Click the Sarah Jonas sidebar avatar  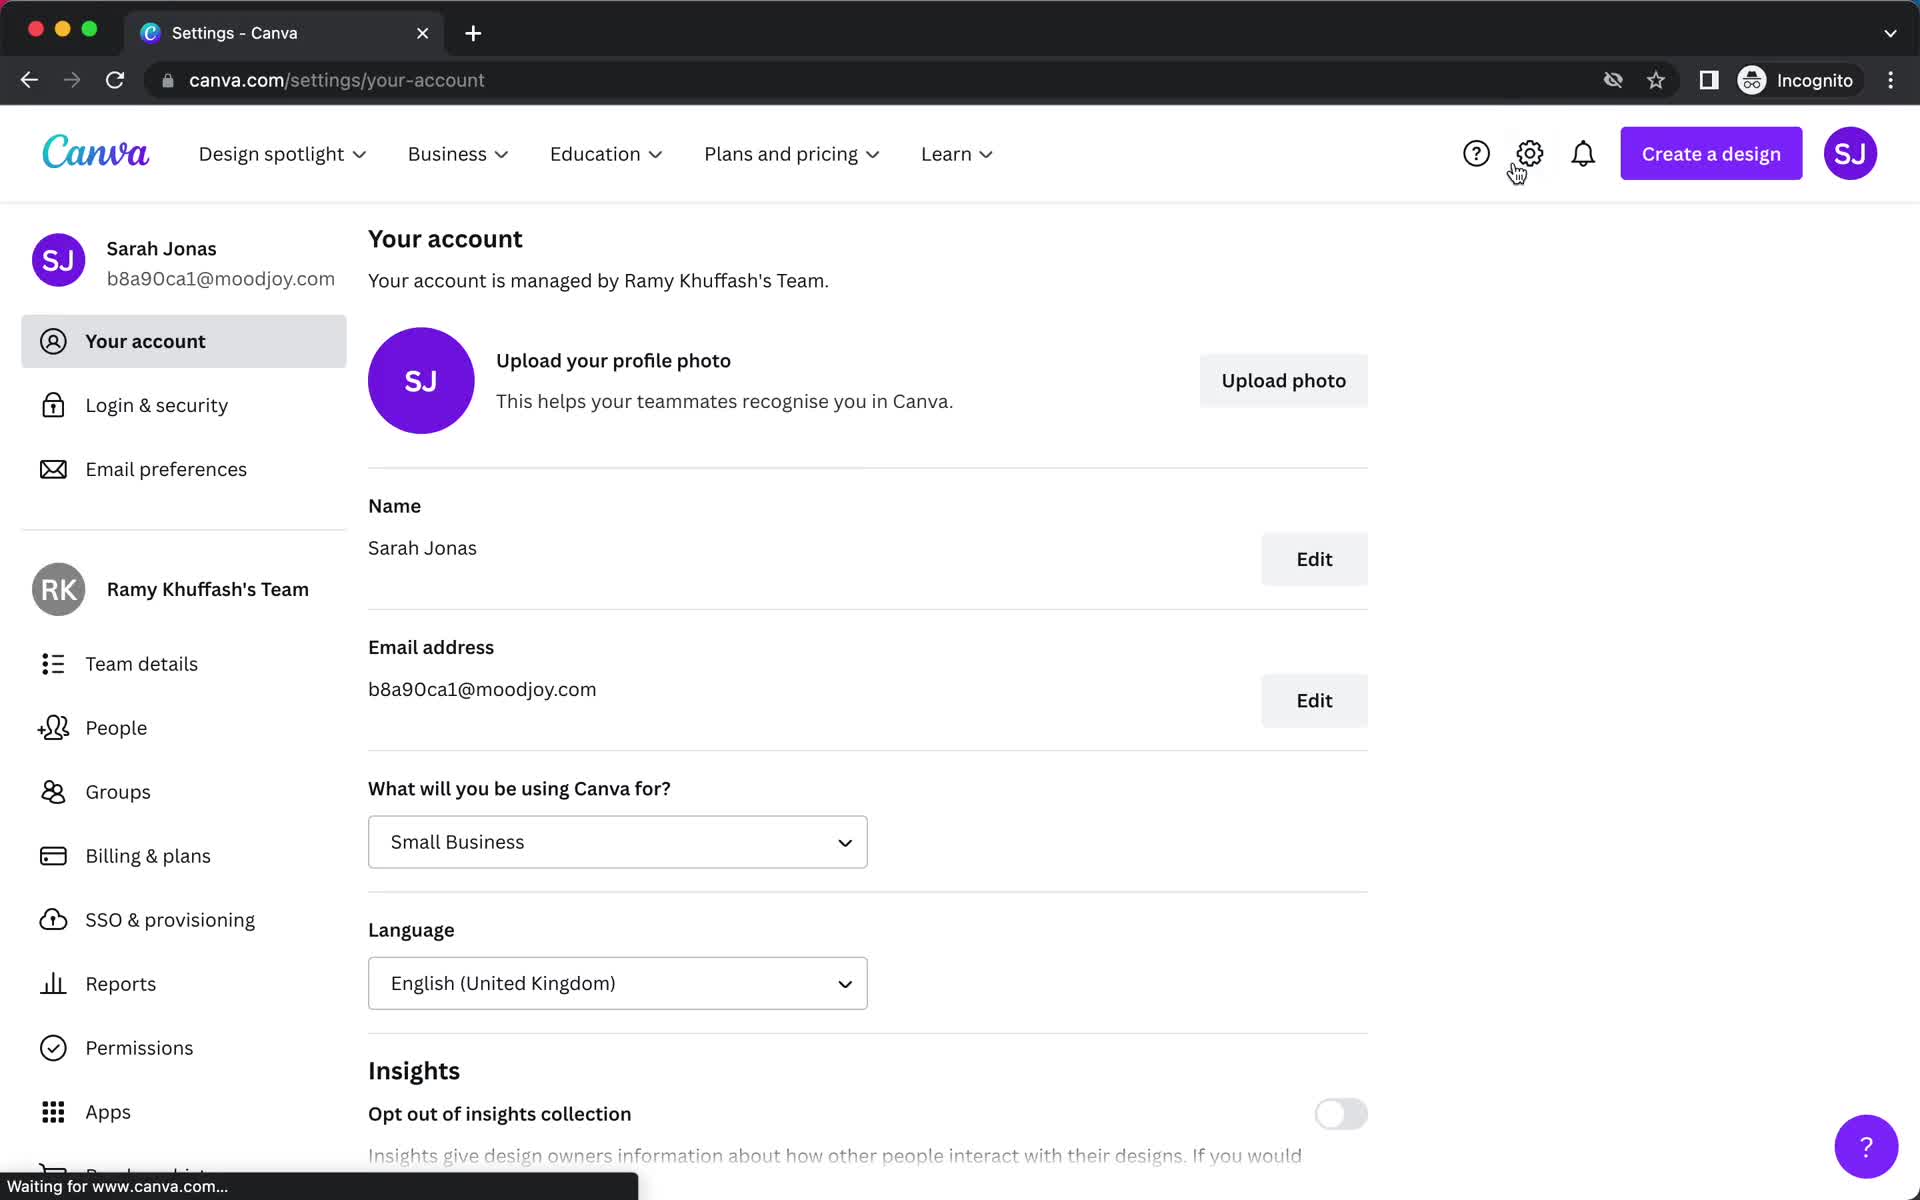point(58,260)
